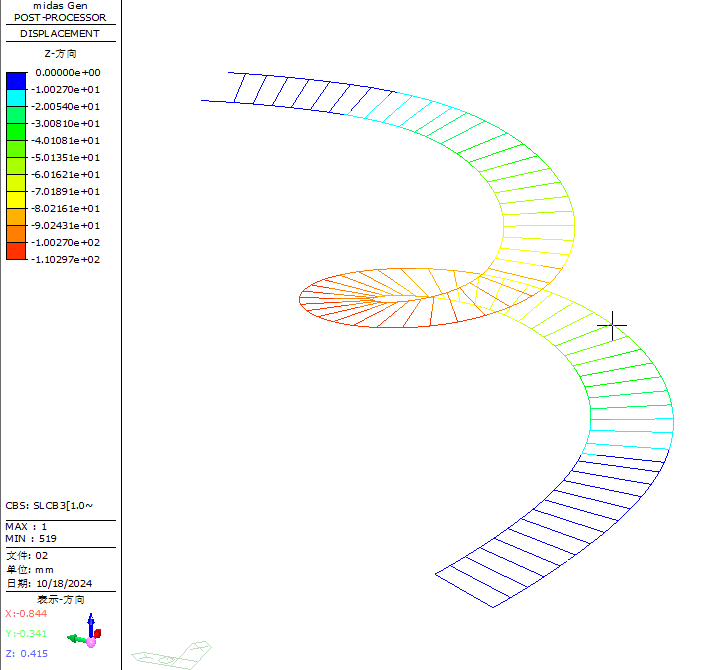The width and height of the screenshot is (704, 670).
Task: Click the blue Z-axis arrow of the triad
Action: pyautogui.click(x=91, y=623)
